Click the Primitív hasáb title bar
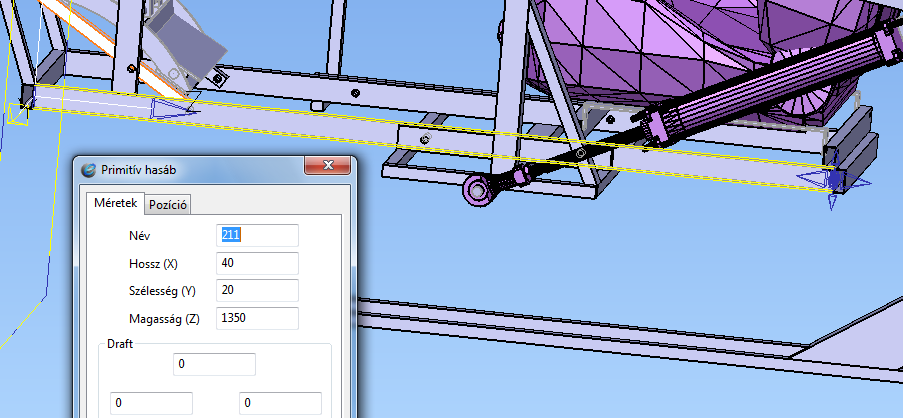 point(200,171)
